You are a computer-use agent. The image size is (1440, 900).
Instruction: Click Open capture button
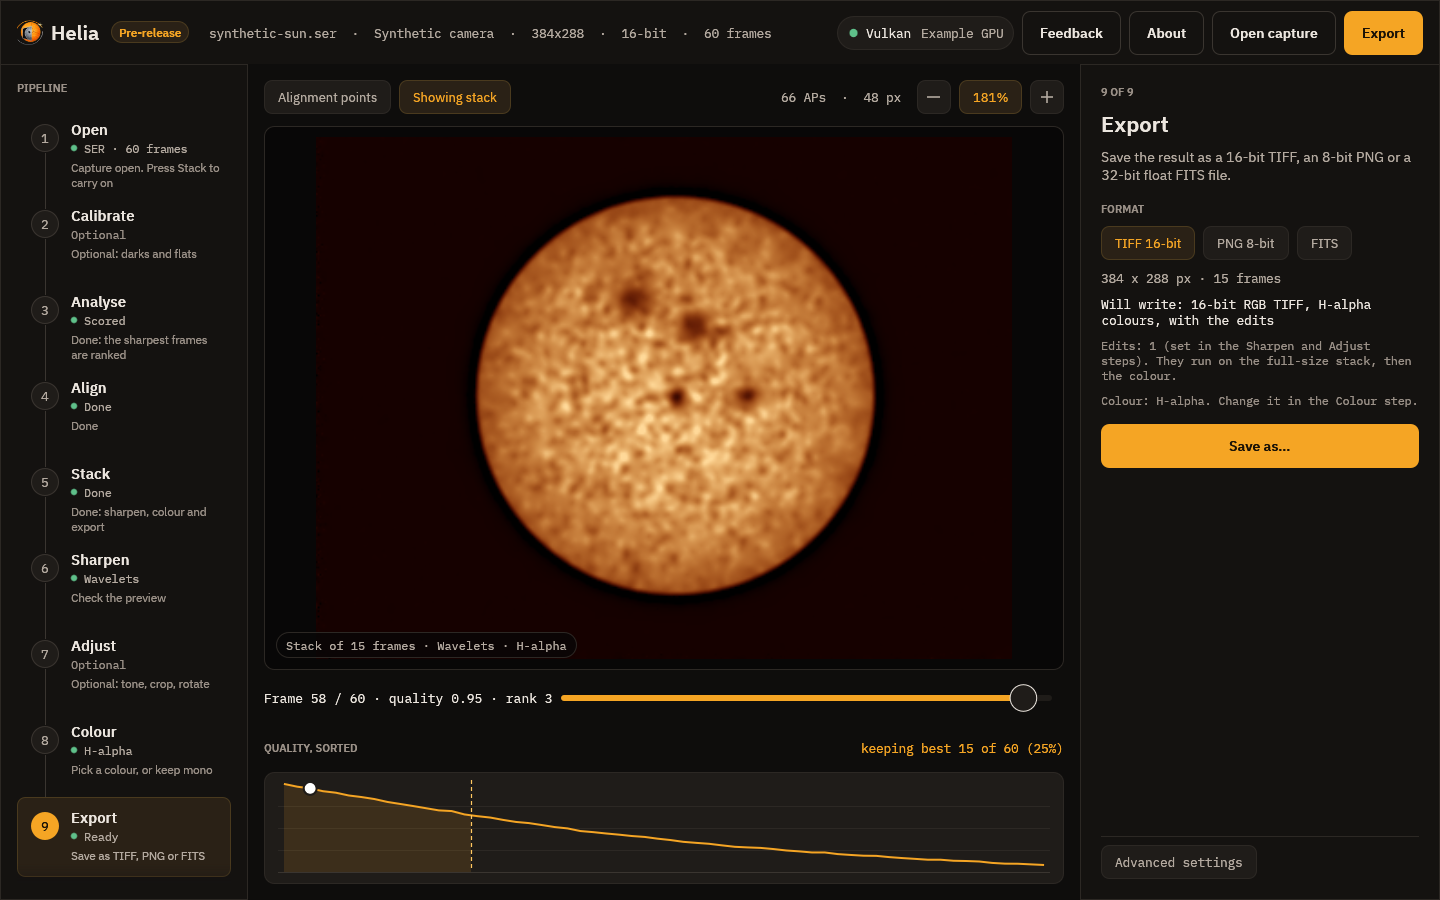[1274, 33]
